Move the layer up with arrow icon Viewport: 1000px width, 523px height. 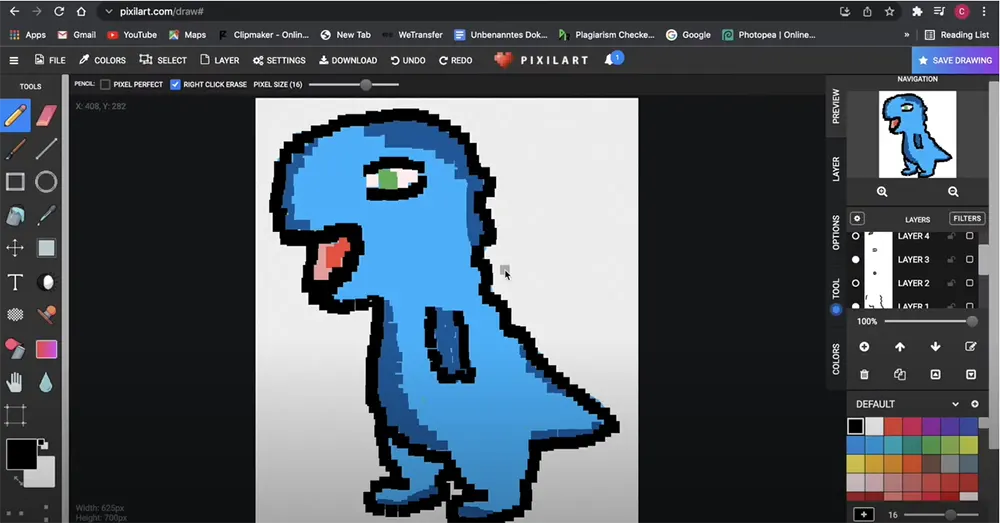tap(900, 347)
